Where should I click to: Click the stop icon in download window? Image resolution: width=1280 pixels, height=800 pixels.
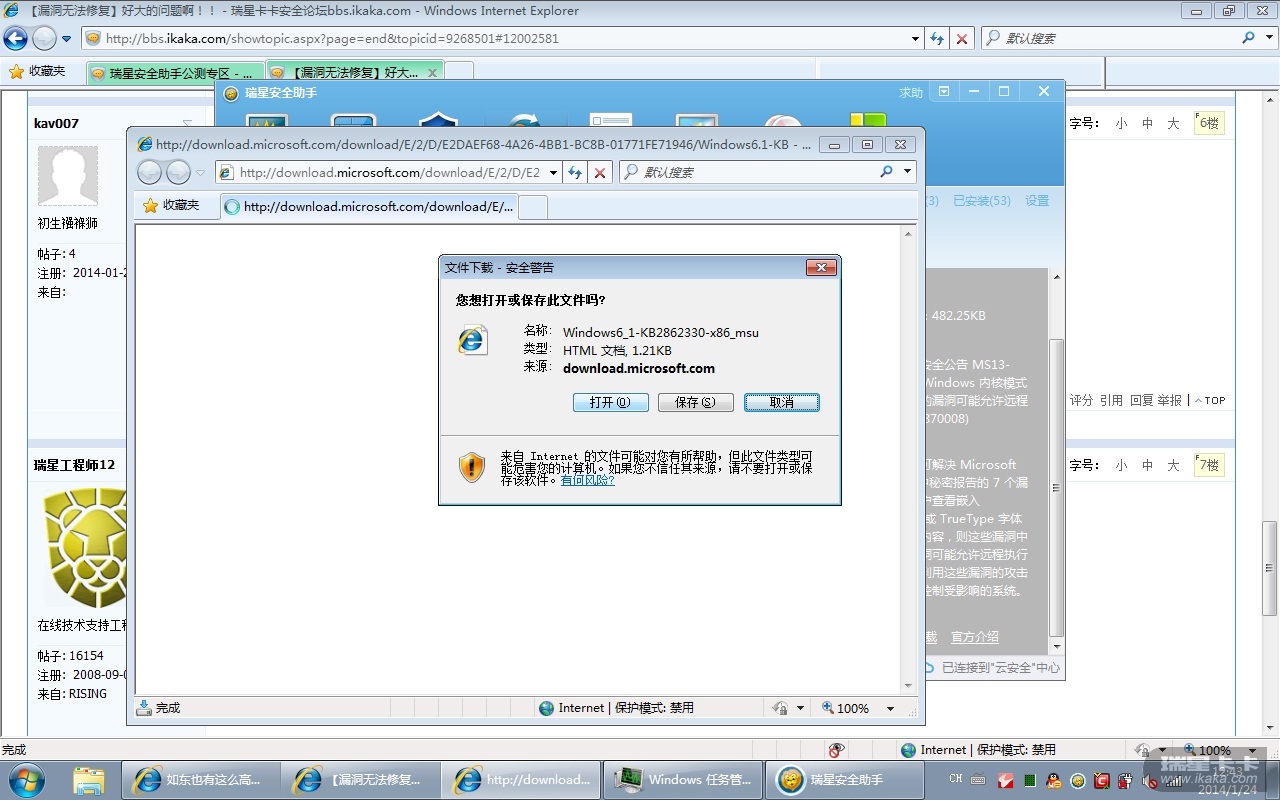coord(600,172)
